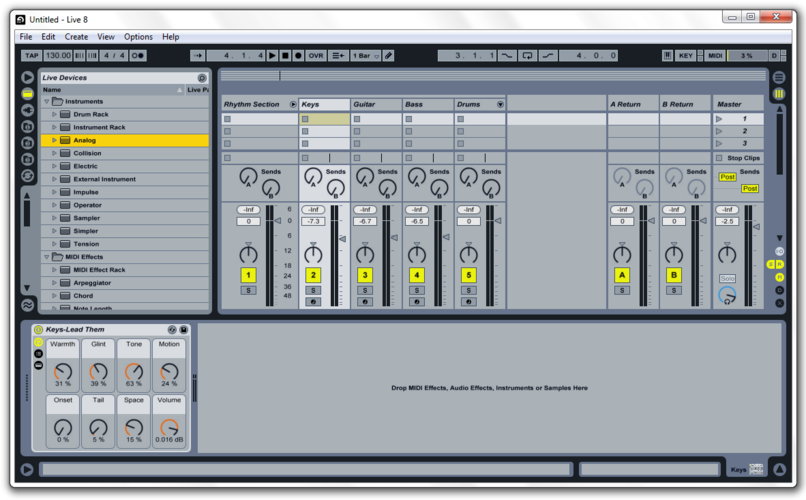
Task: Click the global Record button
Action: [298, 55]
